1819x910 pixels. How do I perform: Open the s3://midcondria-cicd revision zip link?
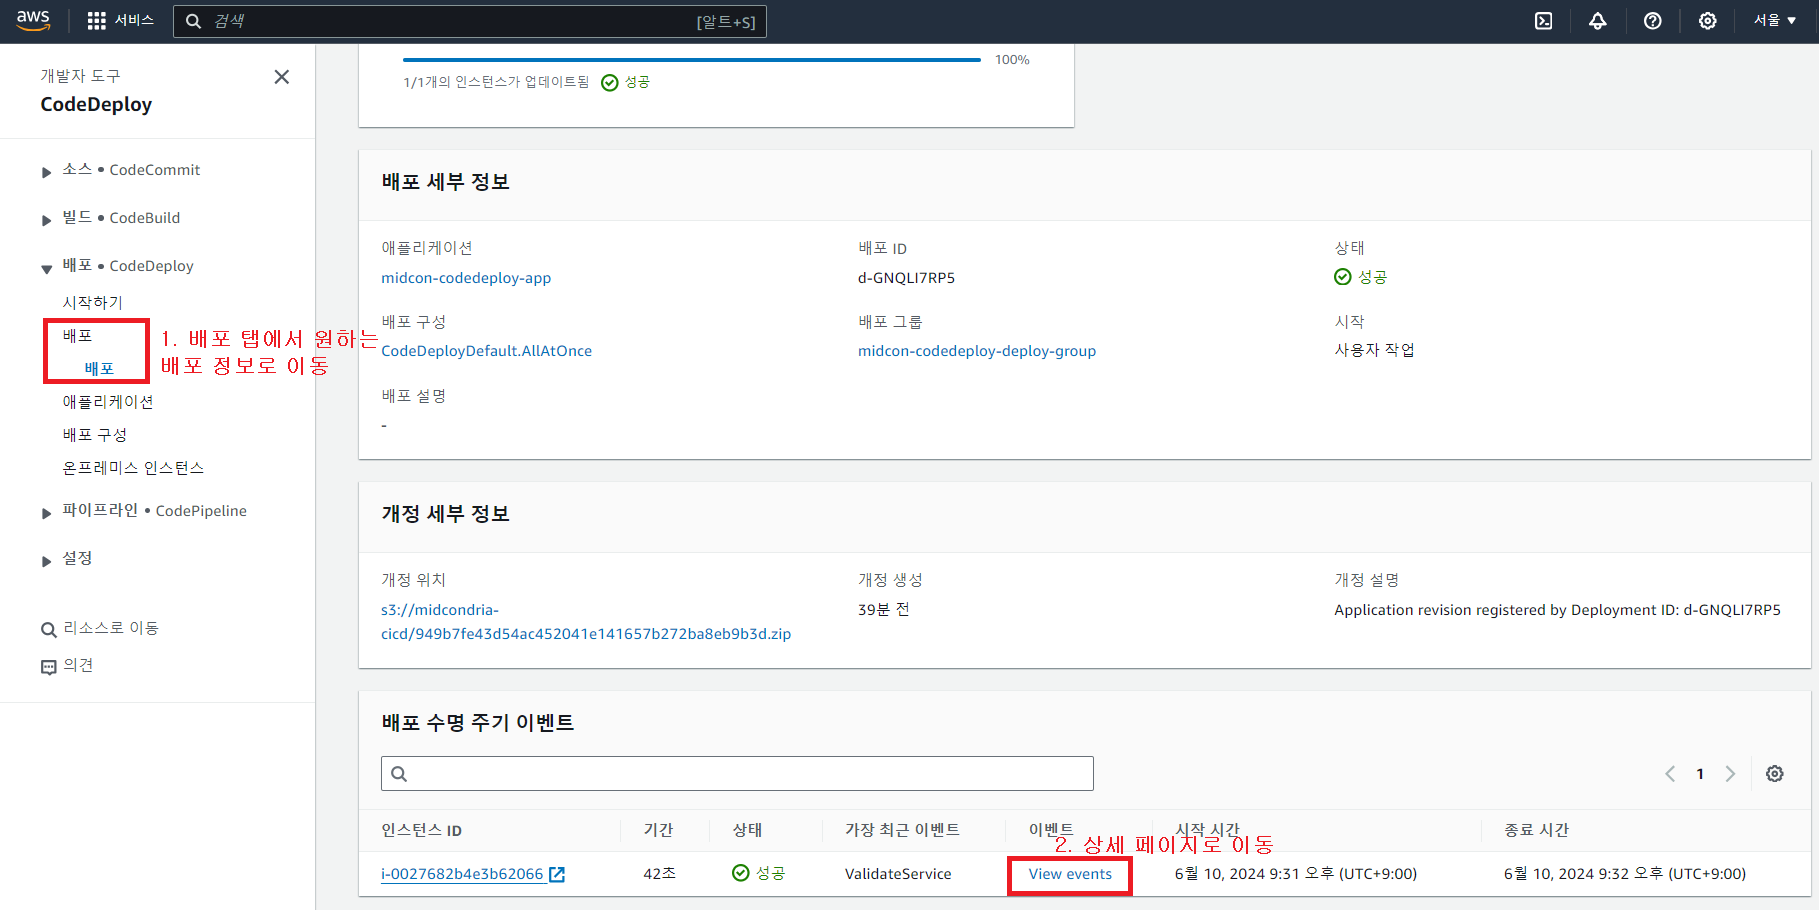(x=586, y=622)
